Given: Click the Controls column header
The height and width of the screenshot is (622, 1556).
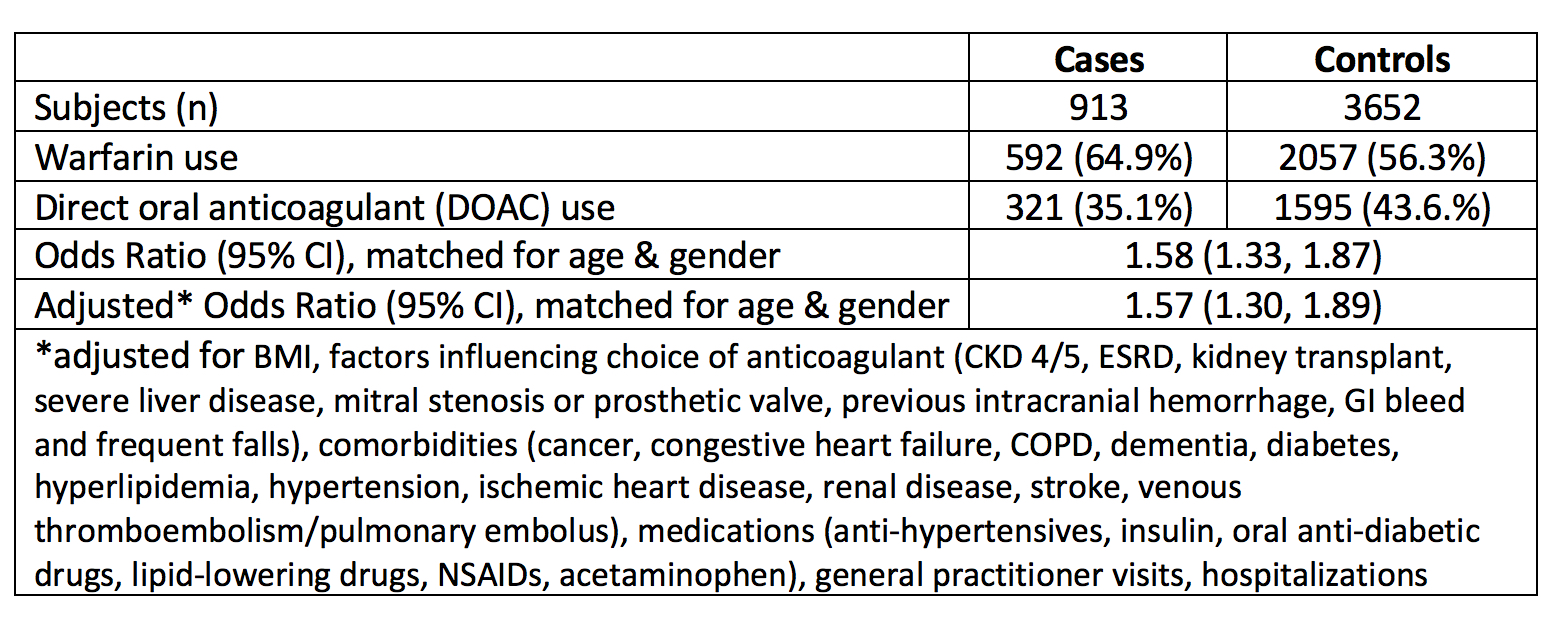Looking at the screenshot, I should (1382, 60).
